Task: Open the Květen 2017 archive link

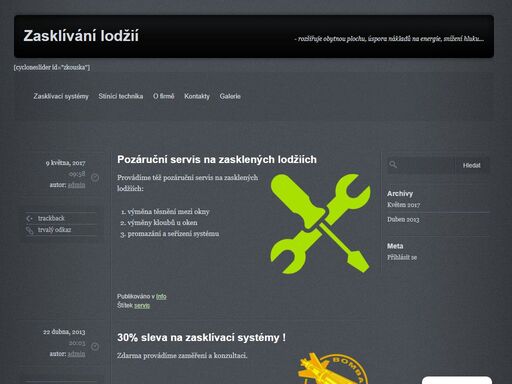Action: (x=403, y=205)
